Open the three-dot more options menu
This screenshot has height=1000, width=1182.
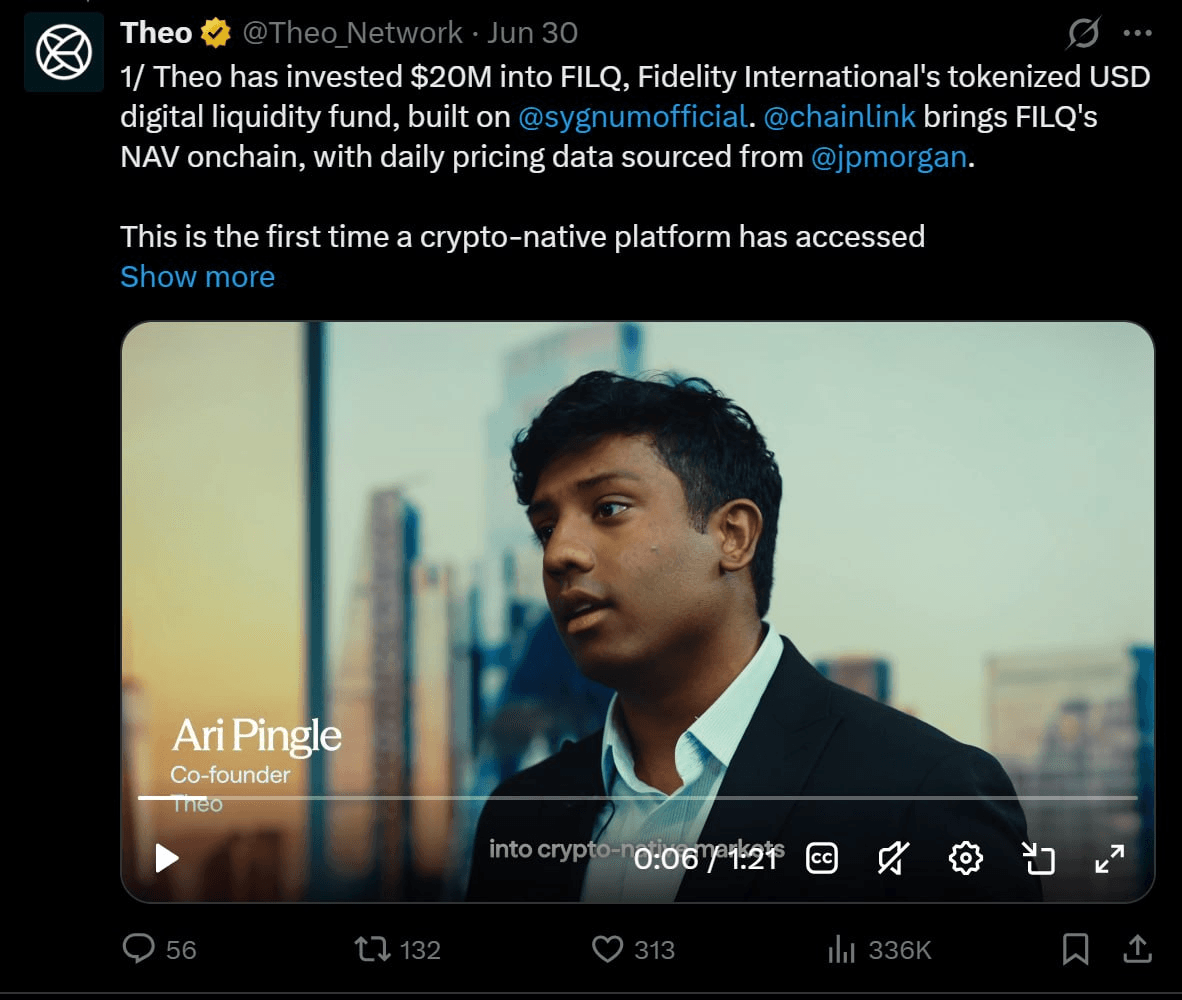pyautogui.click(x=1138, y=33)
